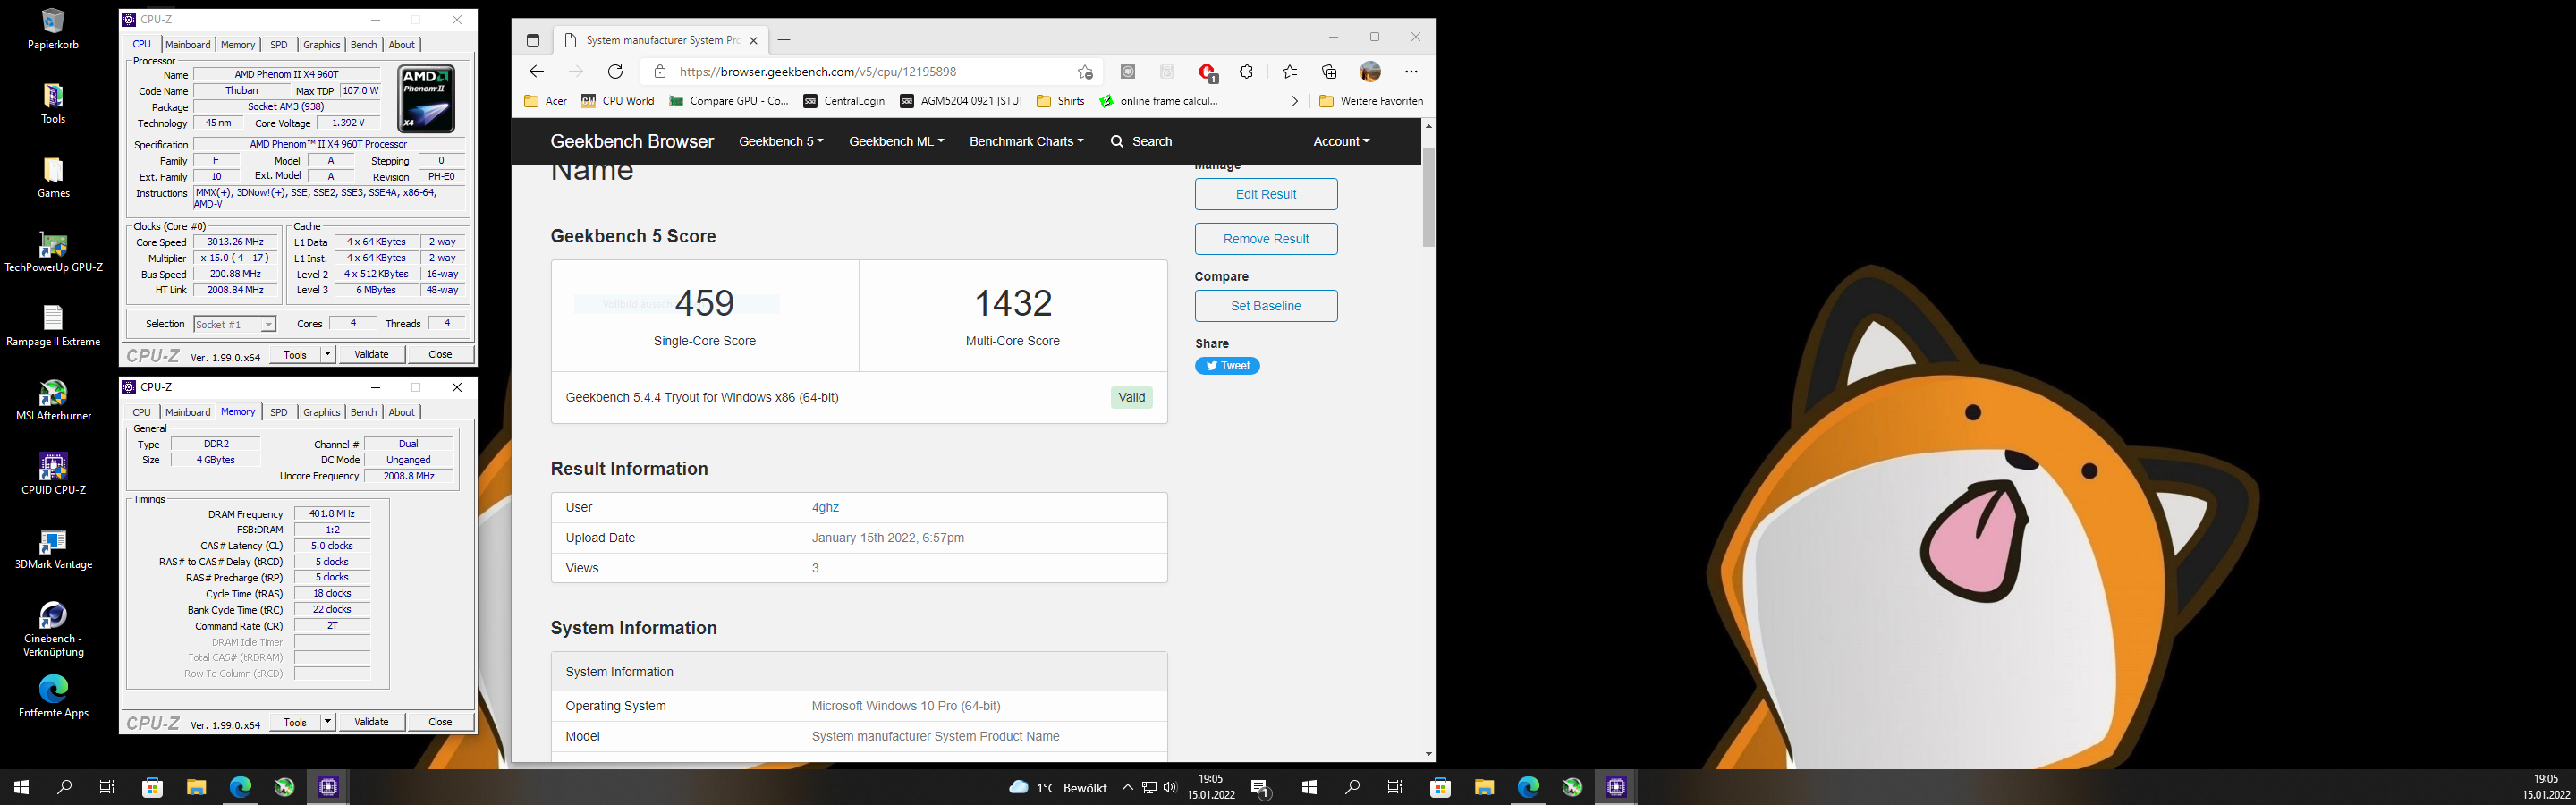Click the Close button in Memory CPU-Z window

coord(440,722)
